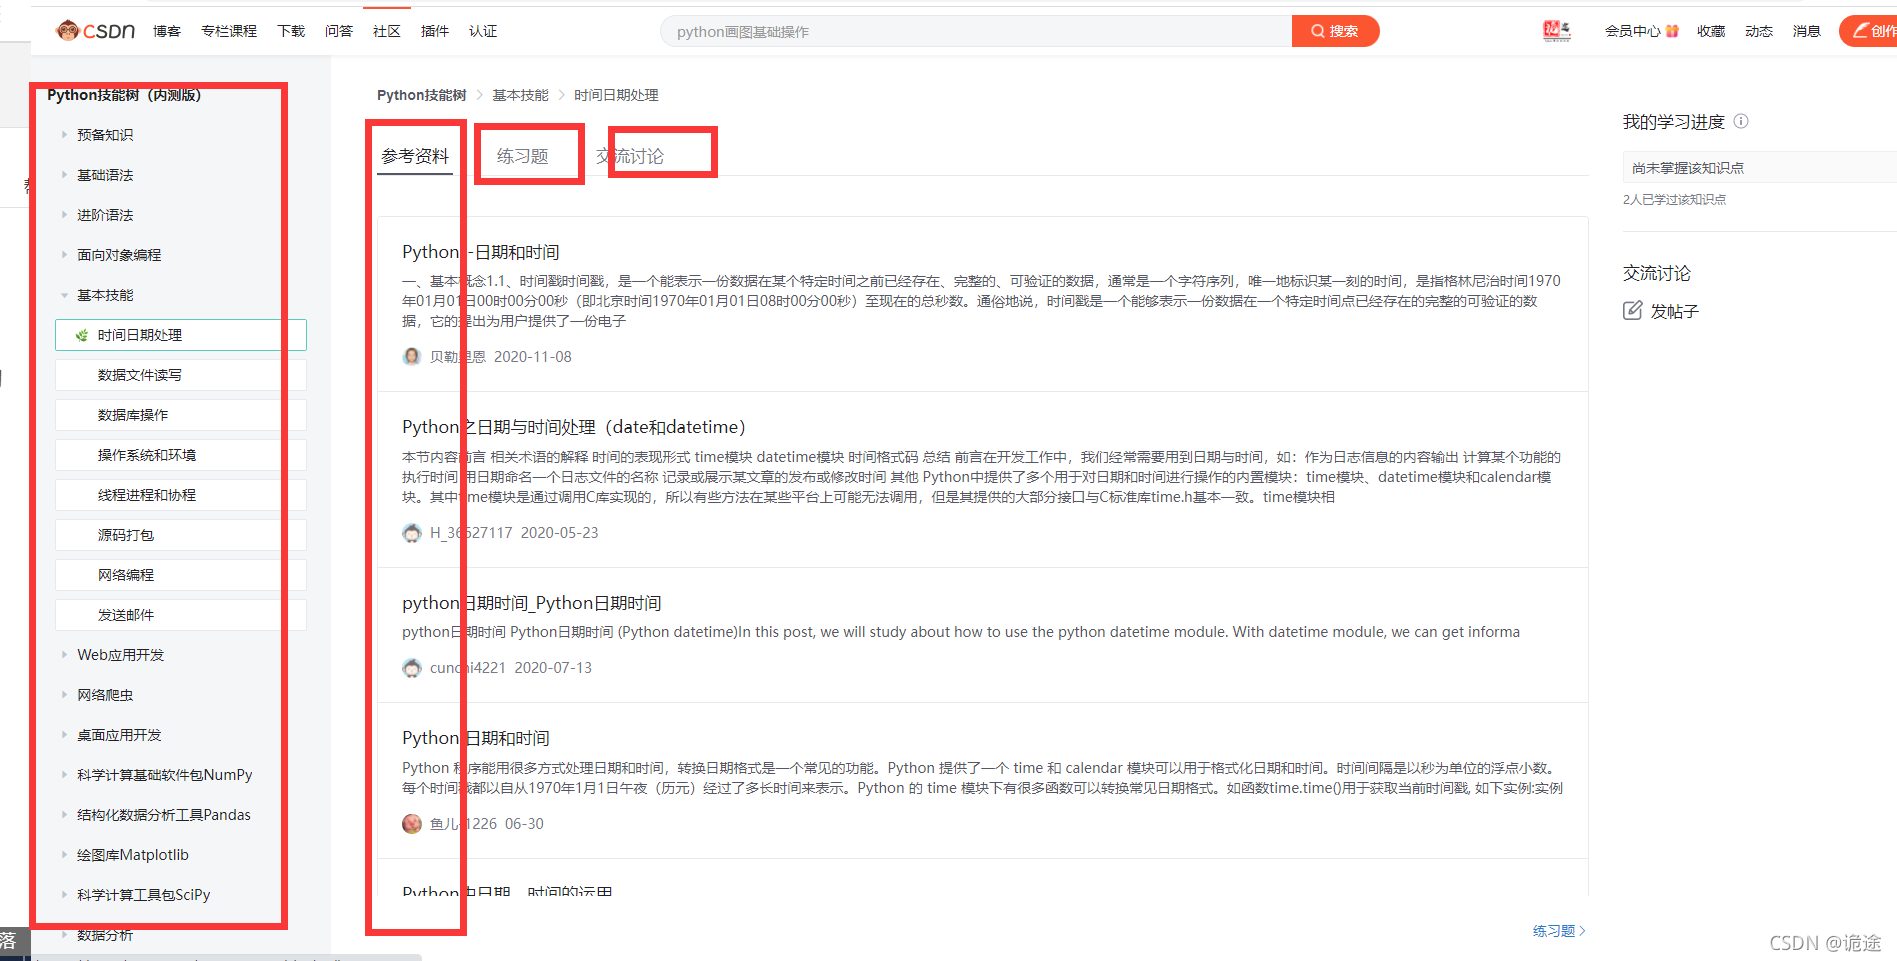Click the 发帖子 edit icon

(x=1632, y=311)
